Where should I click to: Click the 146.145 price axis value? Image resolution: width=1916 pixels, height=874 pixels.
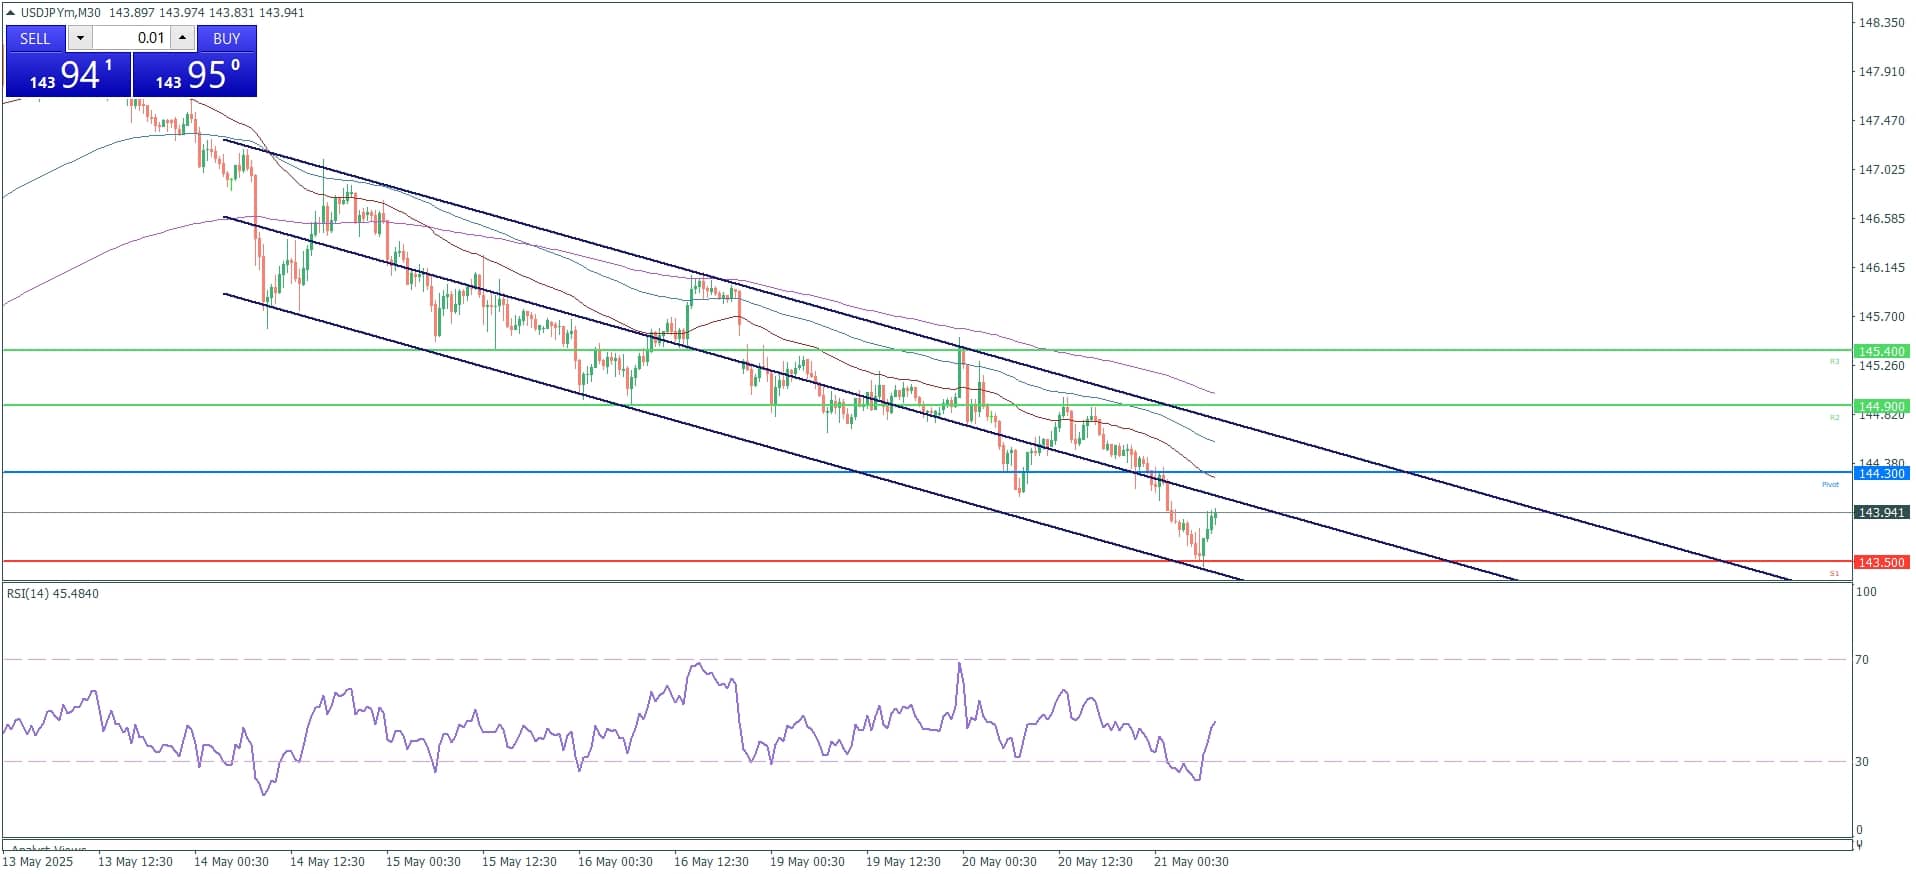click(1881, 267)
